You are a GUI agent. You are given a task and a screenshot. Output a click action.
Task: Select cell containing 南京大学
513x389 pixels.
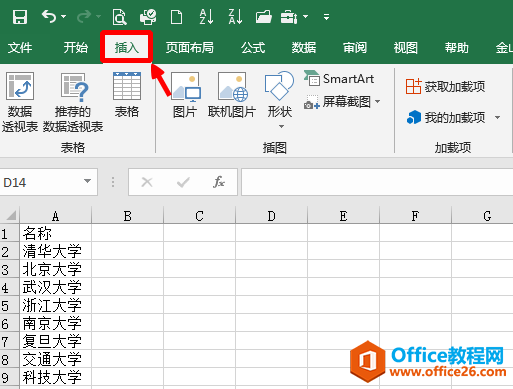tap(56, 323)
